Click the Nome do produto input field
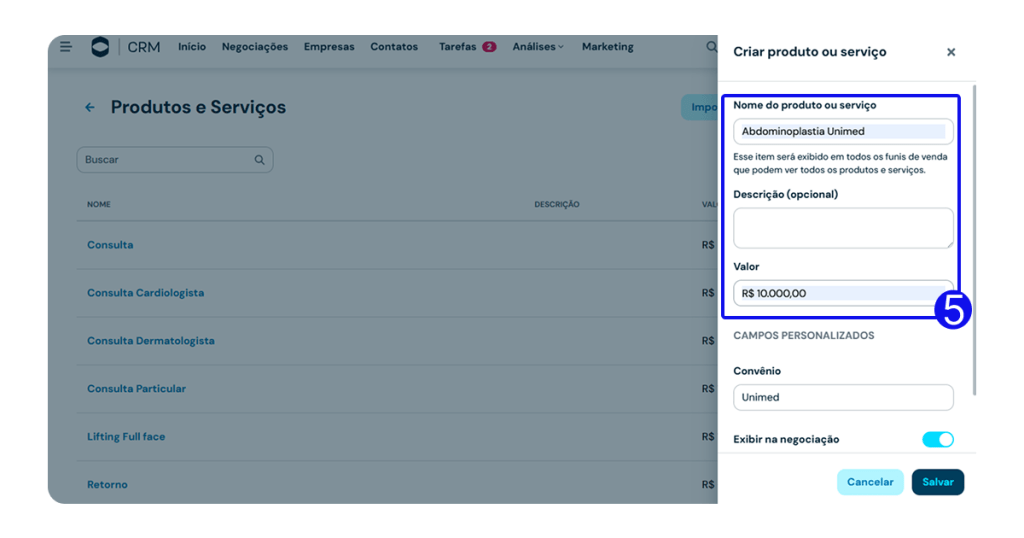Screen dimensions: 1024x538 [x=842, y=131]
